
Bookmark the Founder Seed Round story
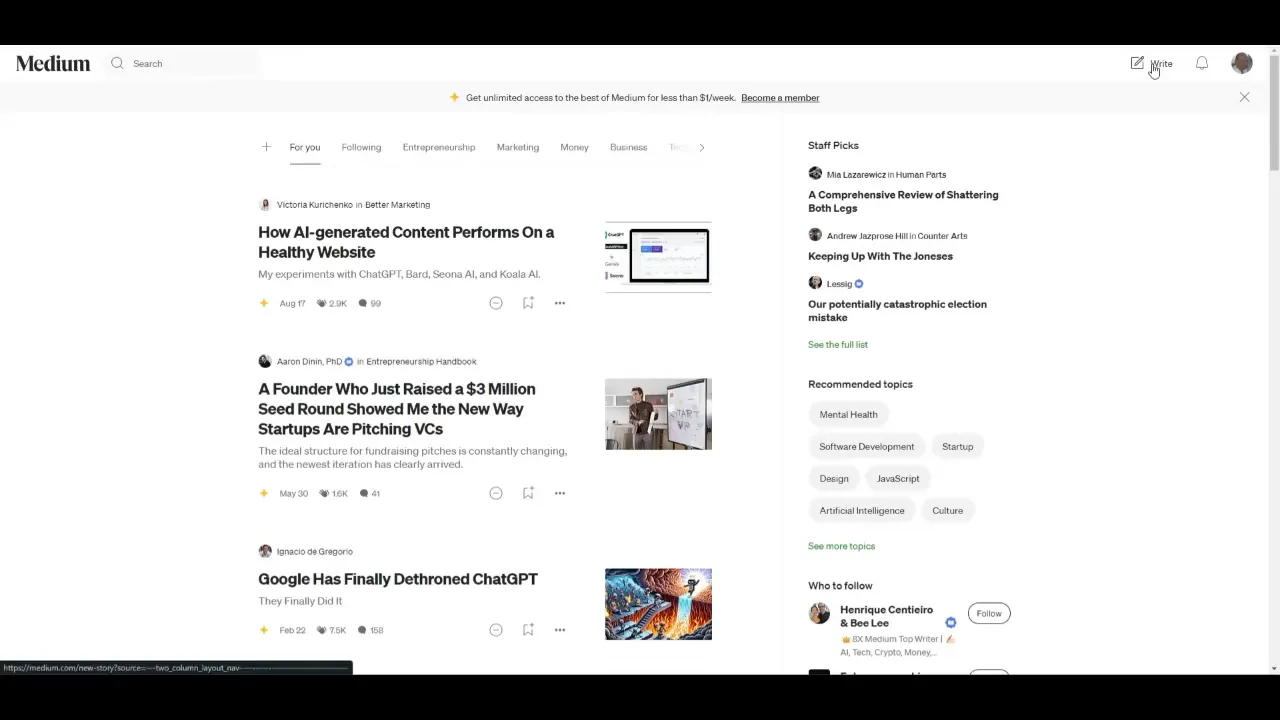(528, 493)
